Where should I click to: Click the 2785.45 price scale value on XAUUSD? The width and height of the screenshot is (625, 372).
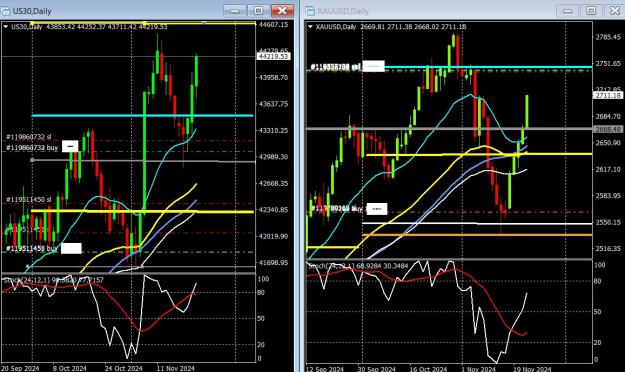click(x=608, y=37)
